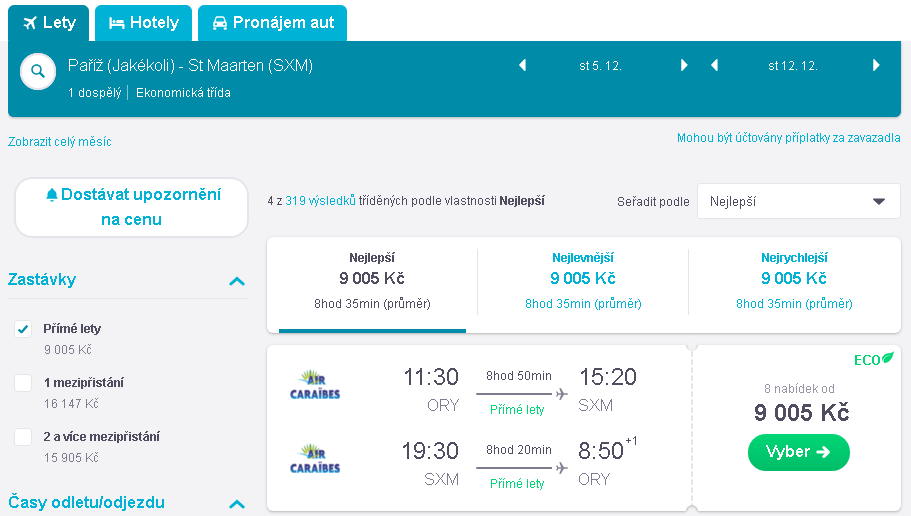Enable the 1 mezipřistání checkbox
The image size is (911, 516).
(23, 383)
